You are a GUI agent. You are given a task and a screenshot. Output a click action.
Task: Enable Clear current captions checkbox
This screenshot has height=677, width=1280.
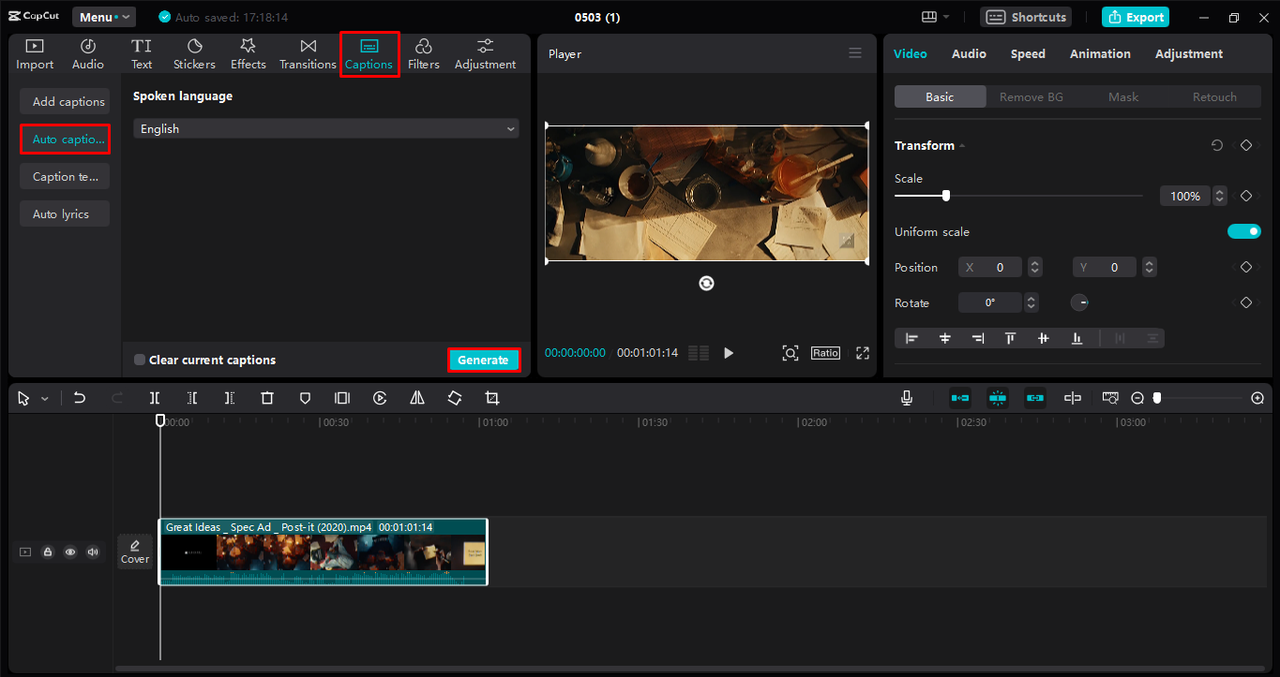(140, 360)
